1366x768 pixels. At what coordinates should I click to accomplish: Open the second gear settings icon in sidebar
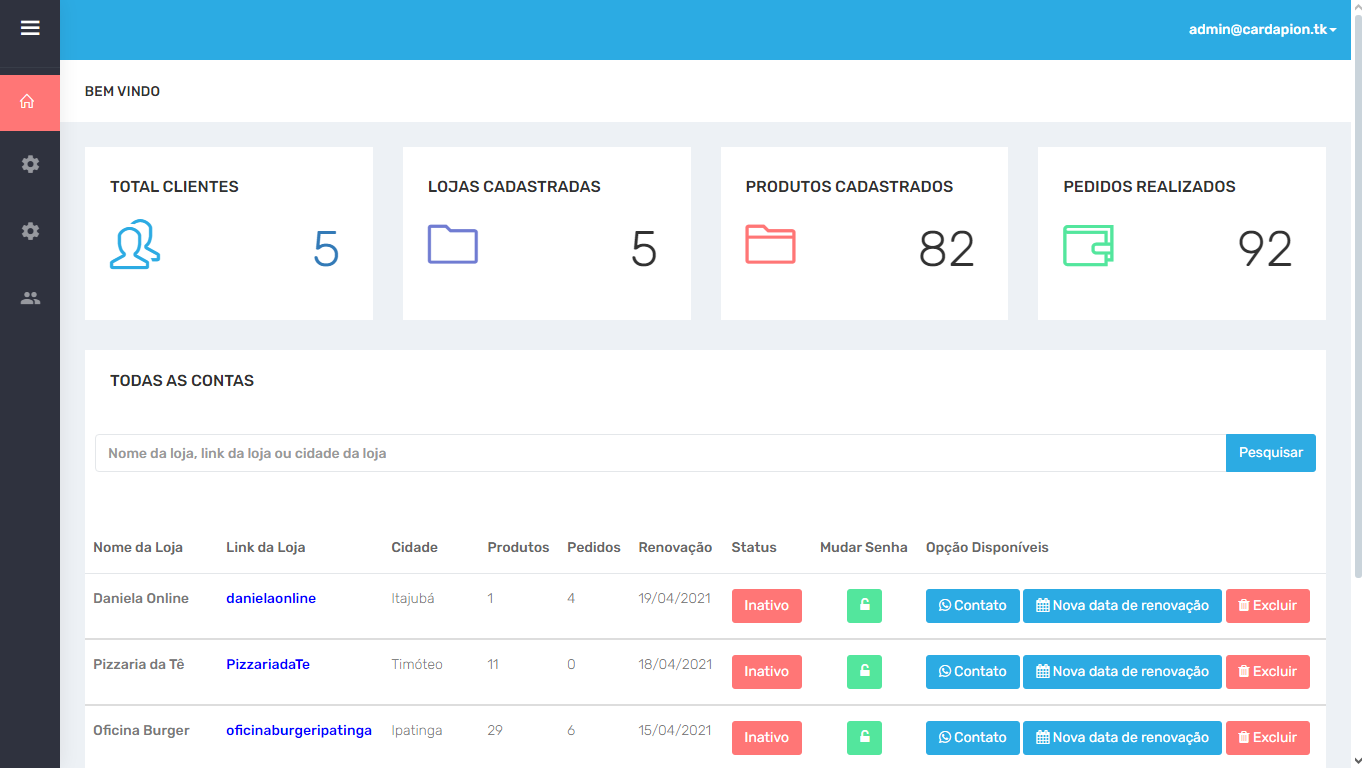tap(30, 231)
